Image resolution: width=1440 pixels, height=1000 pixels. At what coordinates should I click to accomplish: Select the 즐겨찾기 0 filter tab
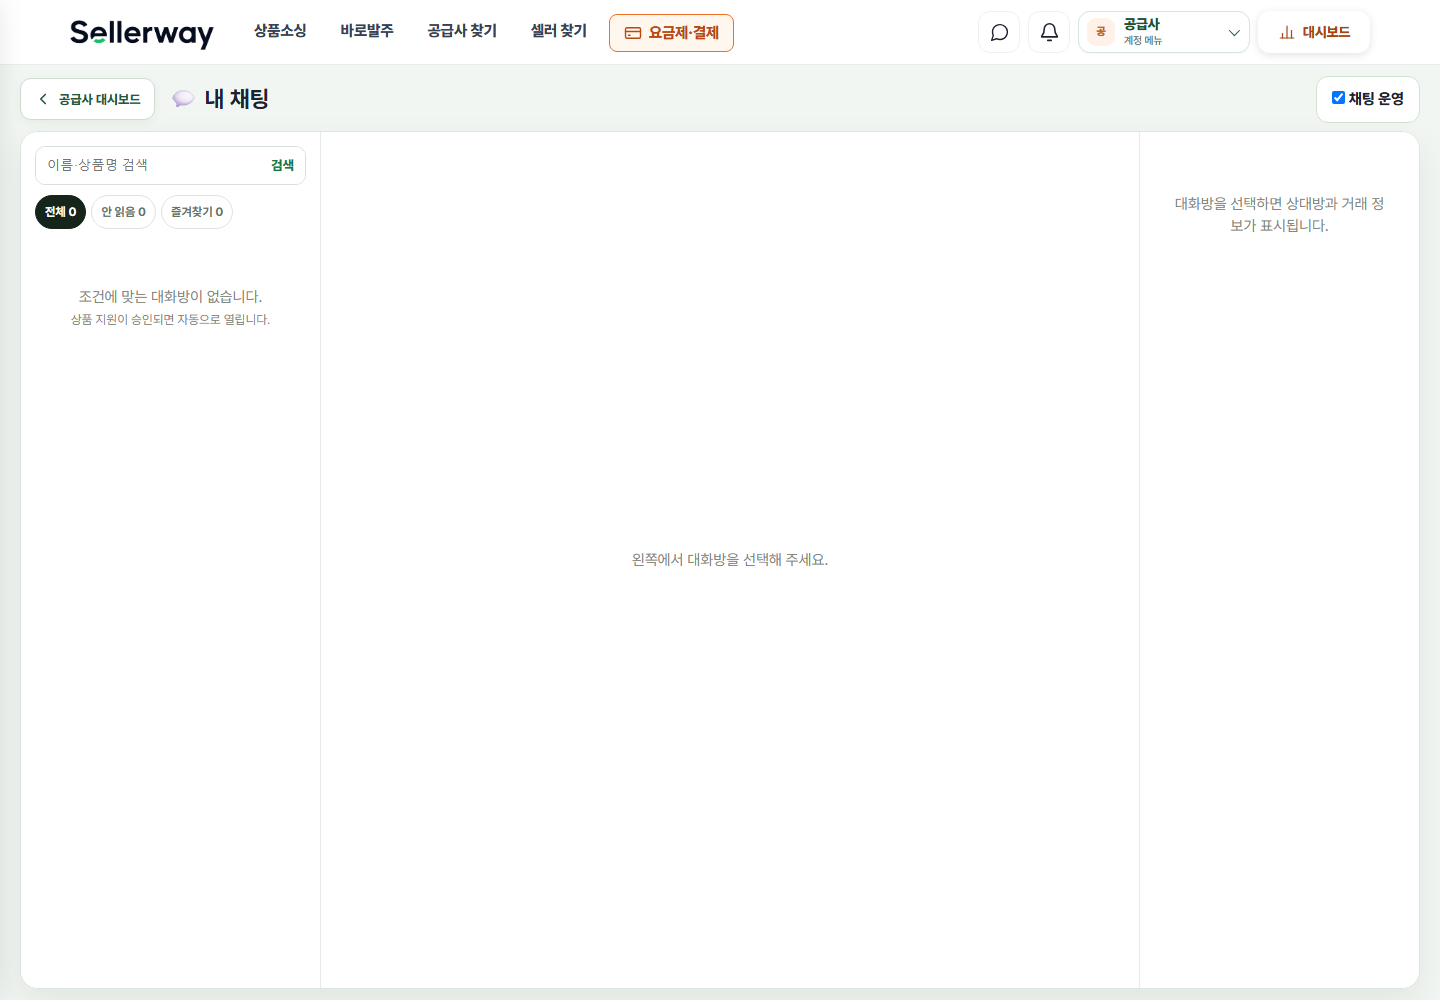tap(197, 212)
